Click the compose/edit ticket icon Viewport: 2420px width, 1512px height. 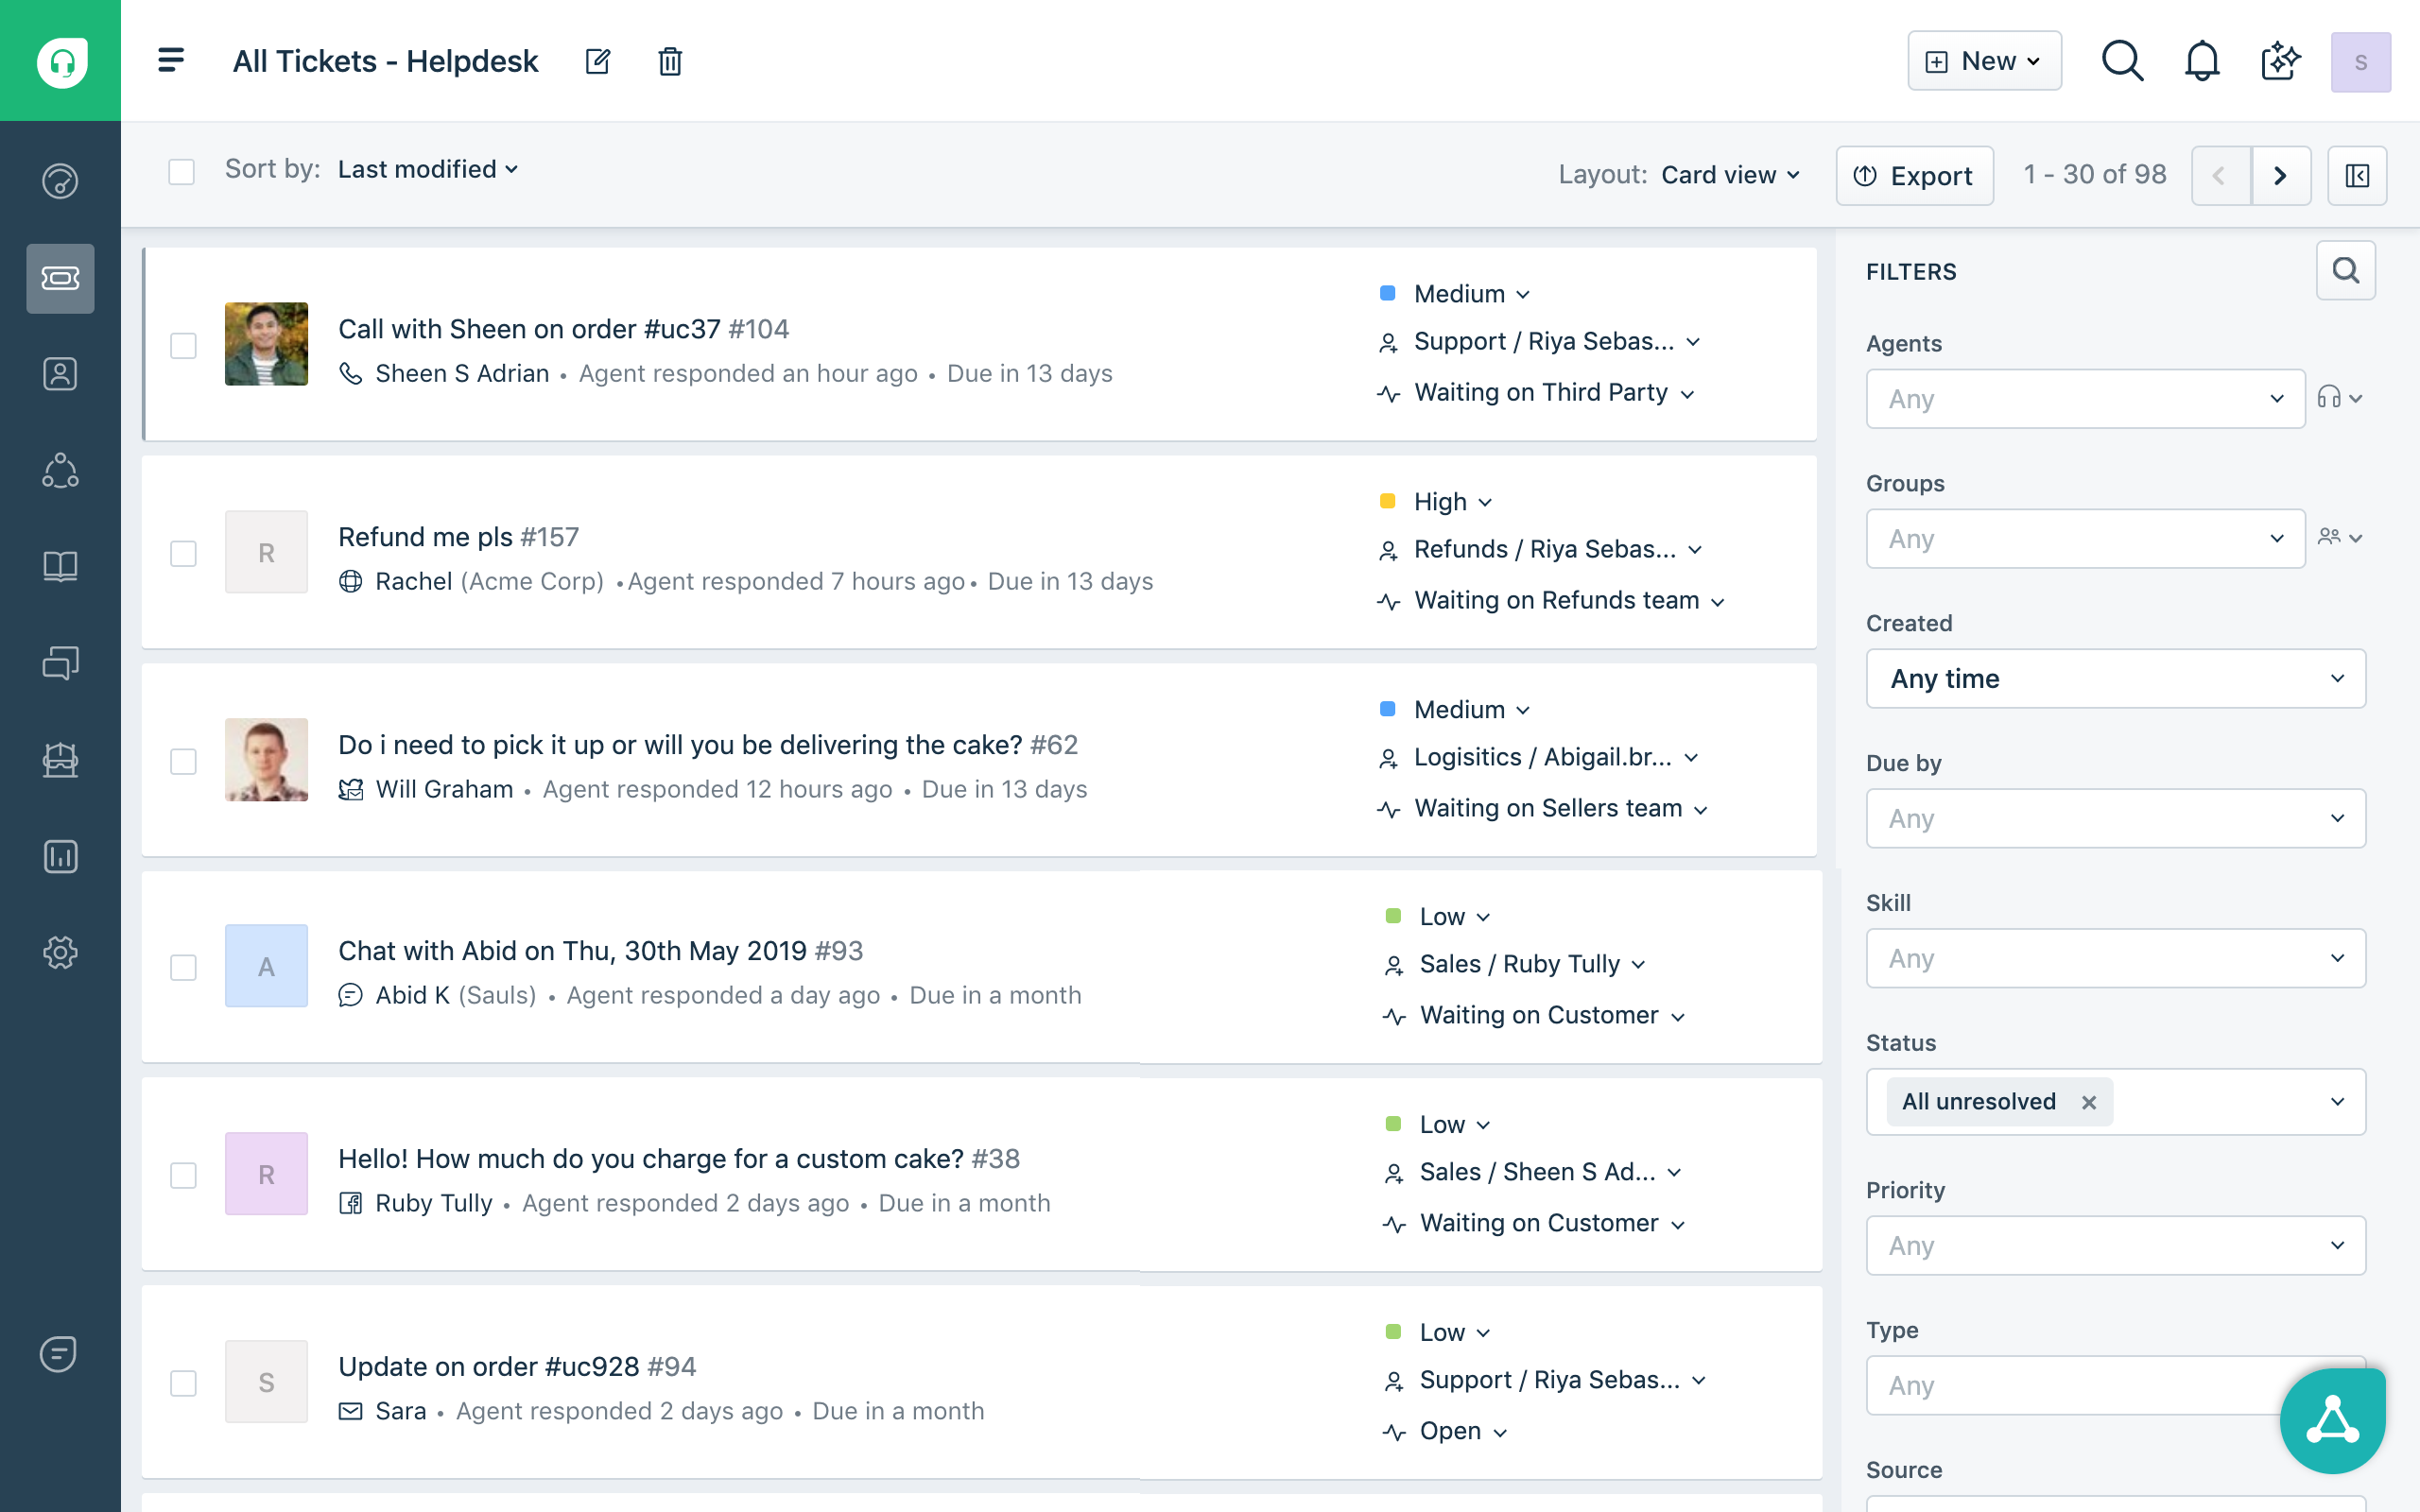click(597, 61)
